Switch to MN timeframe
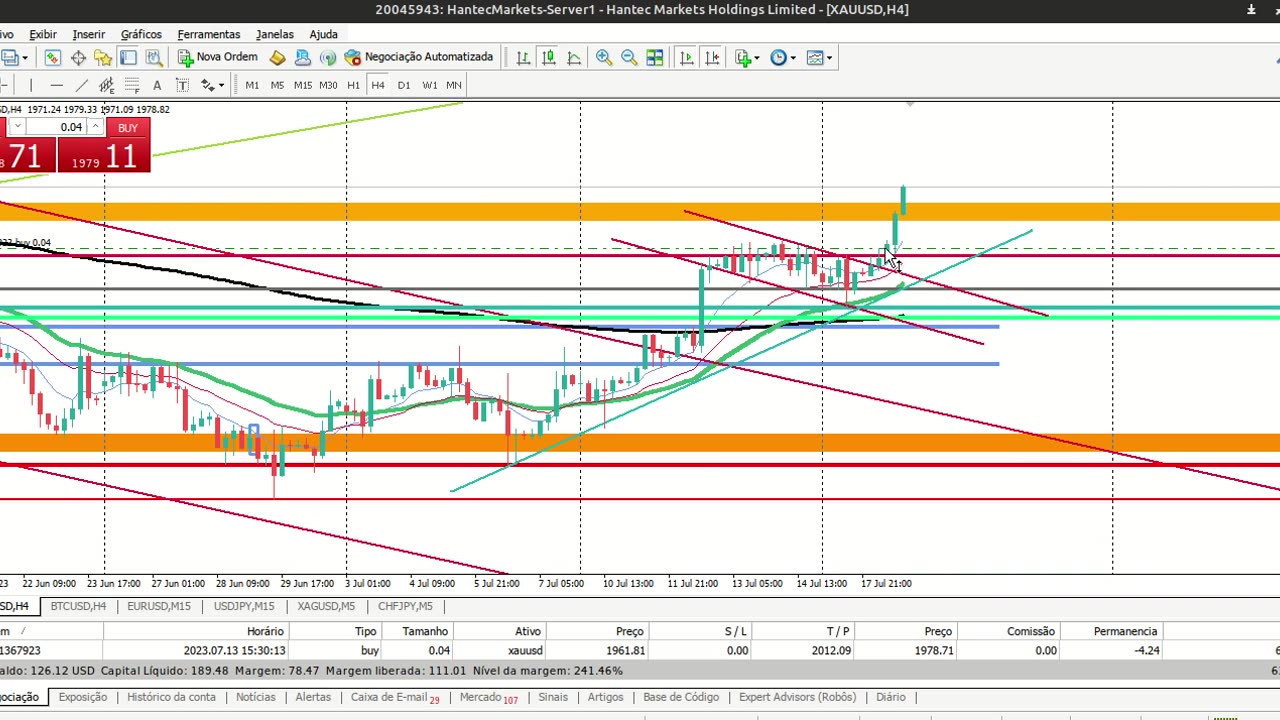1280x720 pixels. pyautogui.click(x=454, y=85)
